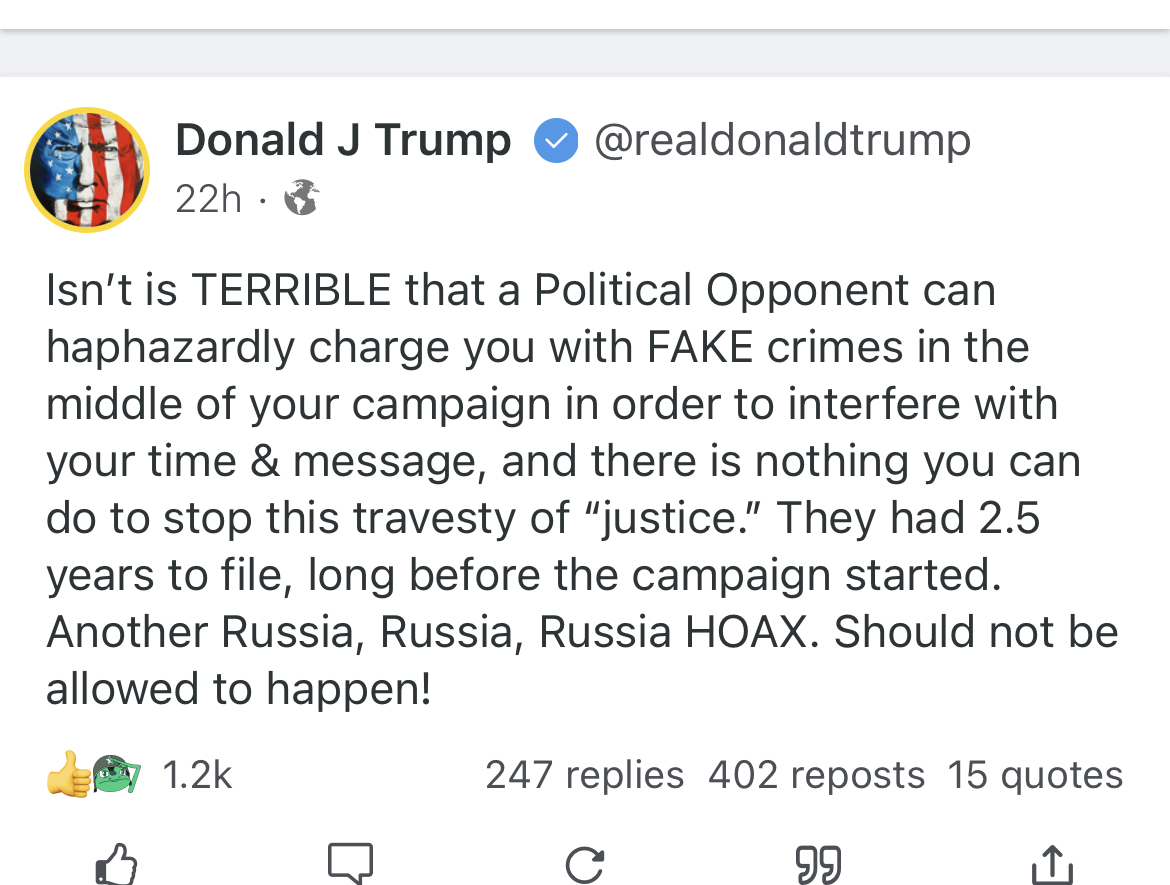The width and height of the screenshot is (1170, 885).
Task: Open the flag-painted profile avatar
Action: [87, 169]
